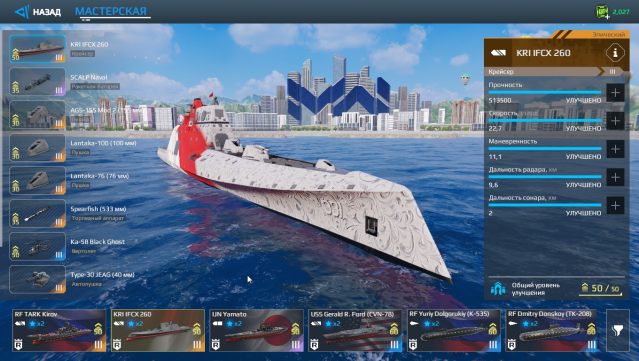Switch to the RF TARK Kirov ship card
The width and height of the screenshot is (639, 361).
coord(59,330)
